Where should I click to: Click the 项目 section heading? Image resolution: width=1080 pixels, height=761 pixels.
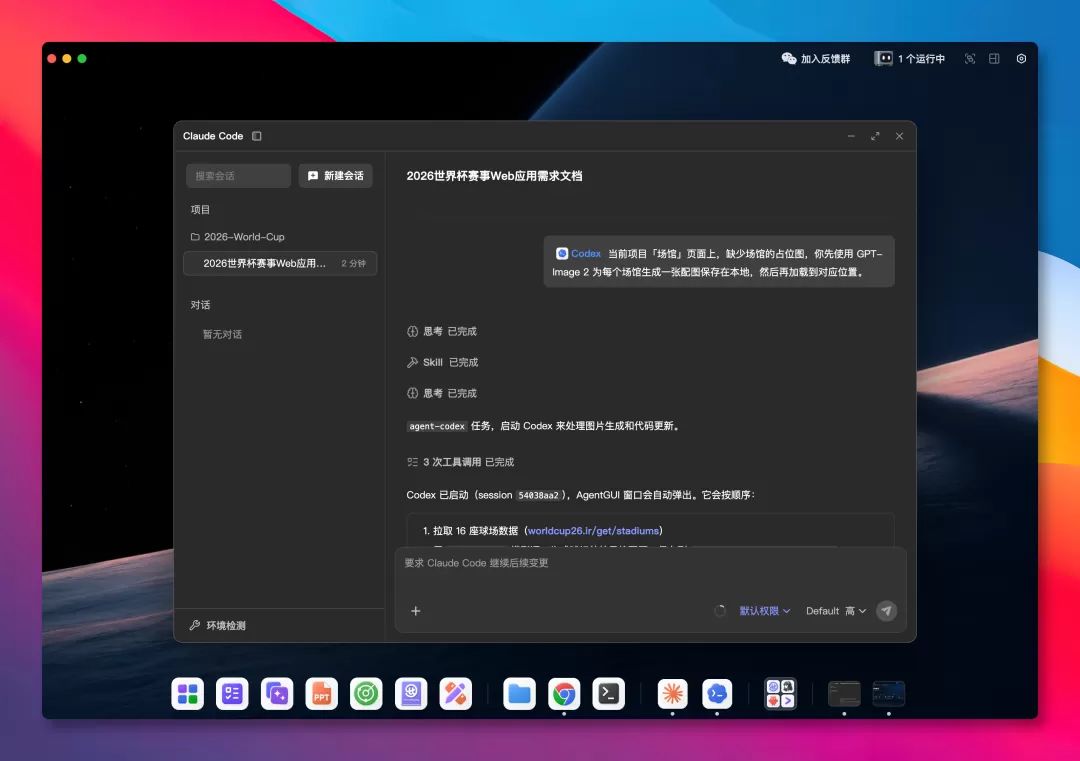click(x=200, y=209)
